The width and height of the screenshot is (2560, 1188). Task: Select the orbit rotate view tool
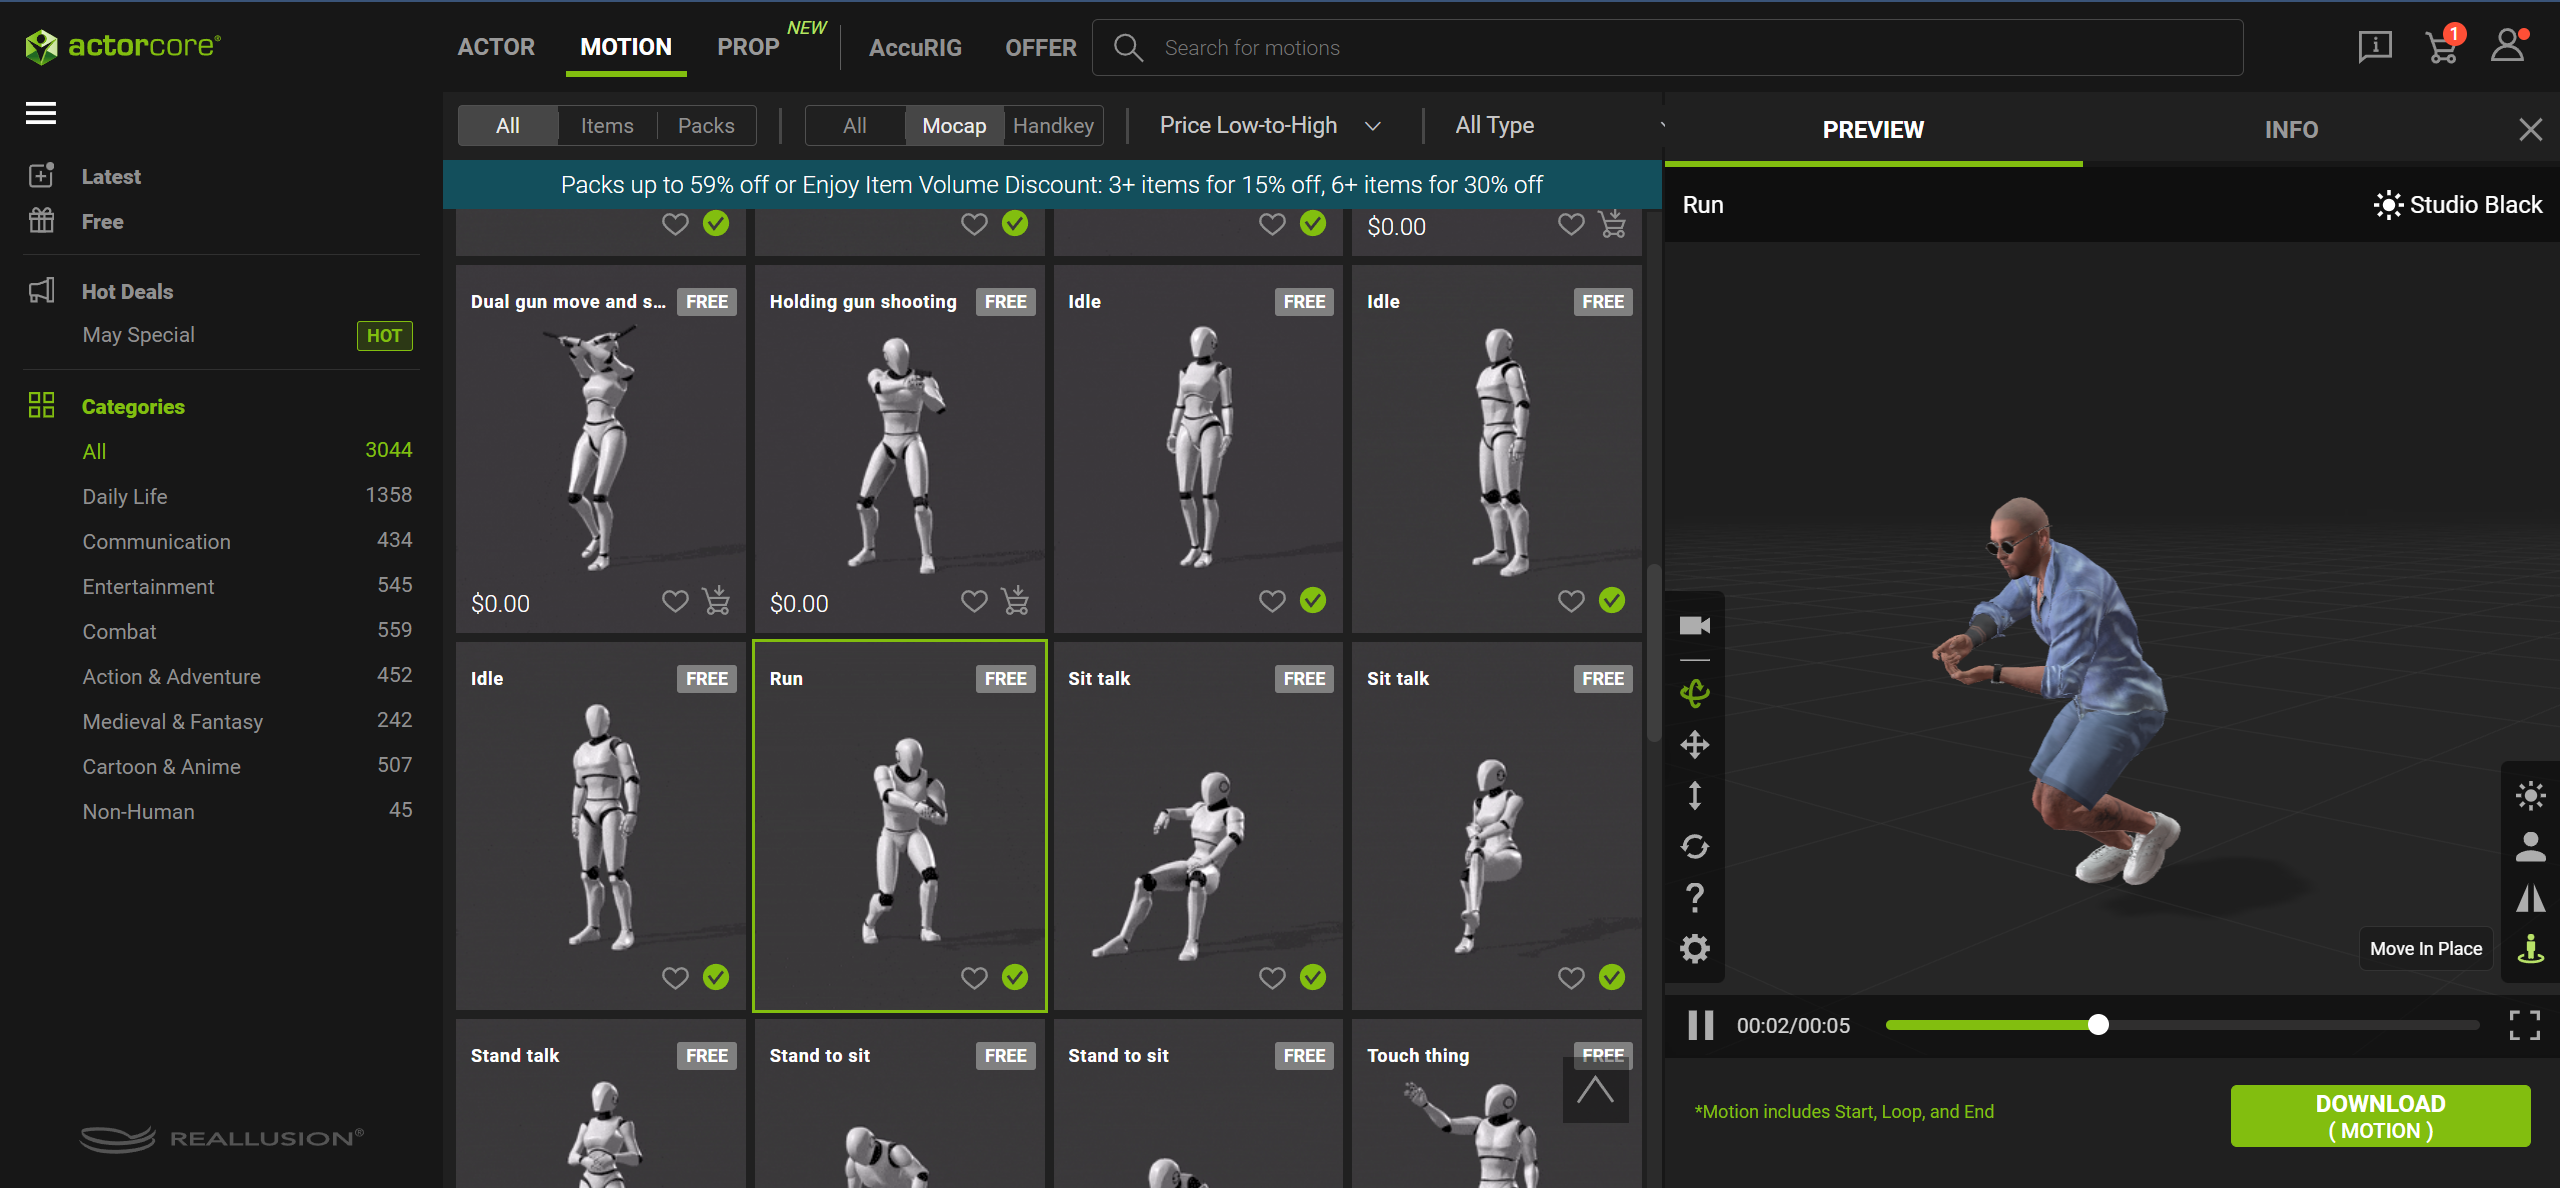pos(1694,693)
